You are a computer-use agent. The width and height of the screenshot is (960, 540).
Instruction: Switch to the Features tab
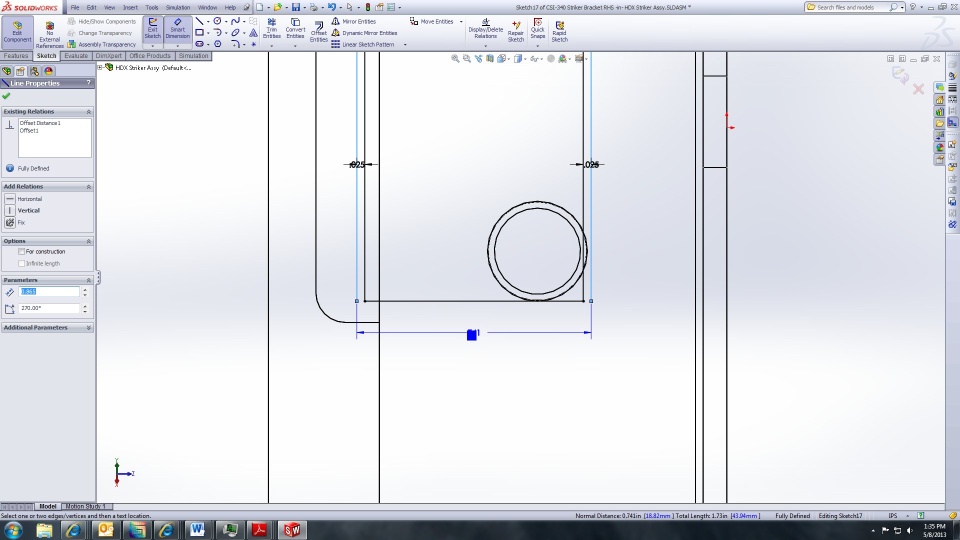16,56
